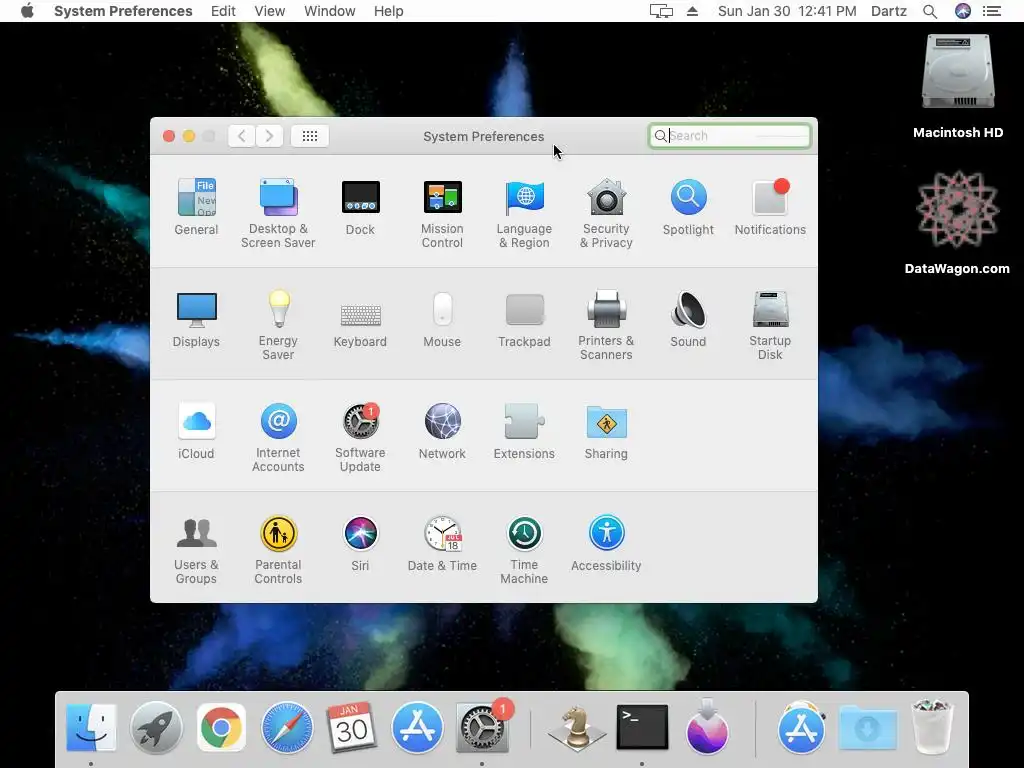Click the Search field in System Preferences

(729, 136)
